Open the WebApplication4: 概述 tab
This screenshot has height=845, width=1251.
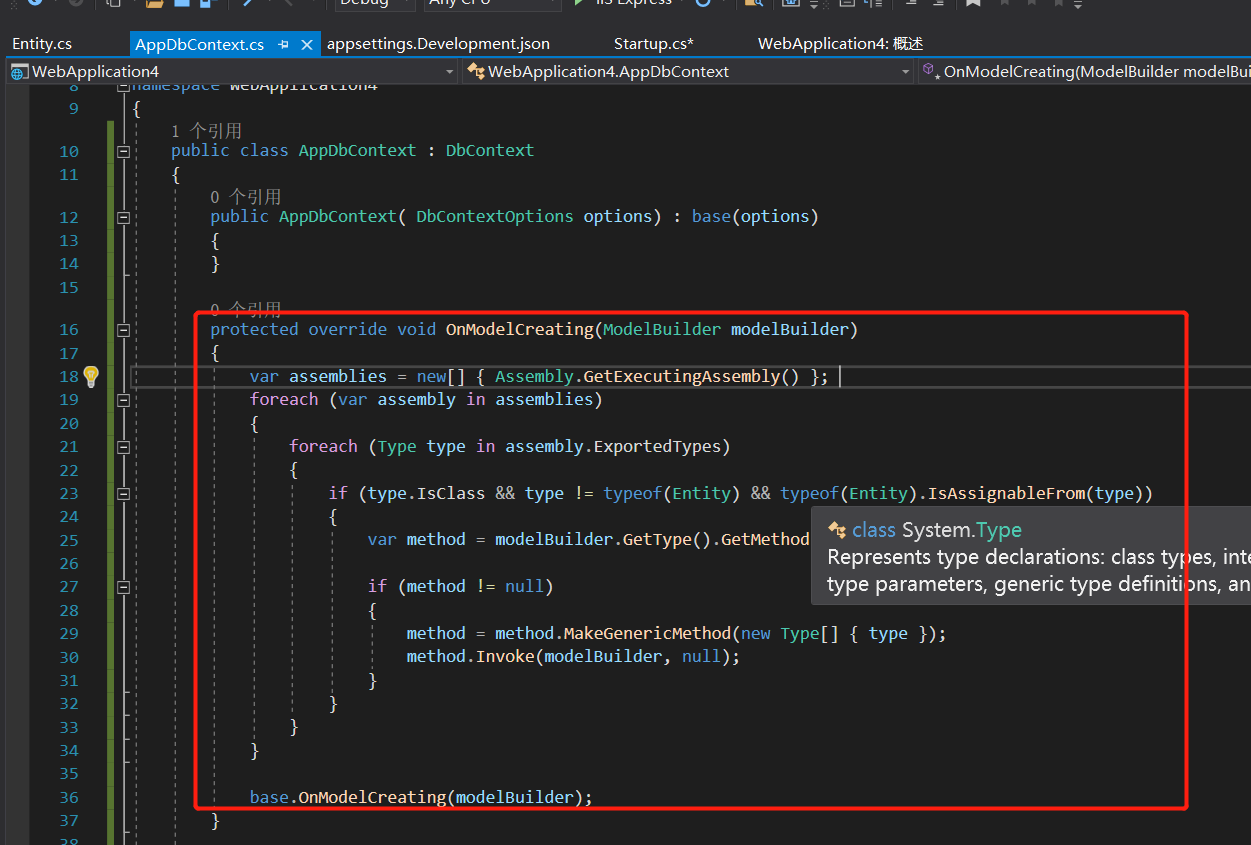(x=840, y=44)
